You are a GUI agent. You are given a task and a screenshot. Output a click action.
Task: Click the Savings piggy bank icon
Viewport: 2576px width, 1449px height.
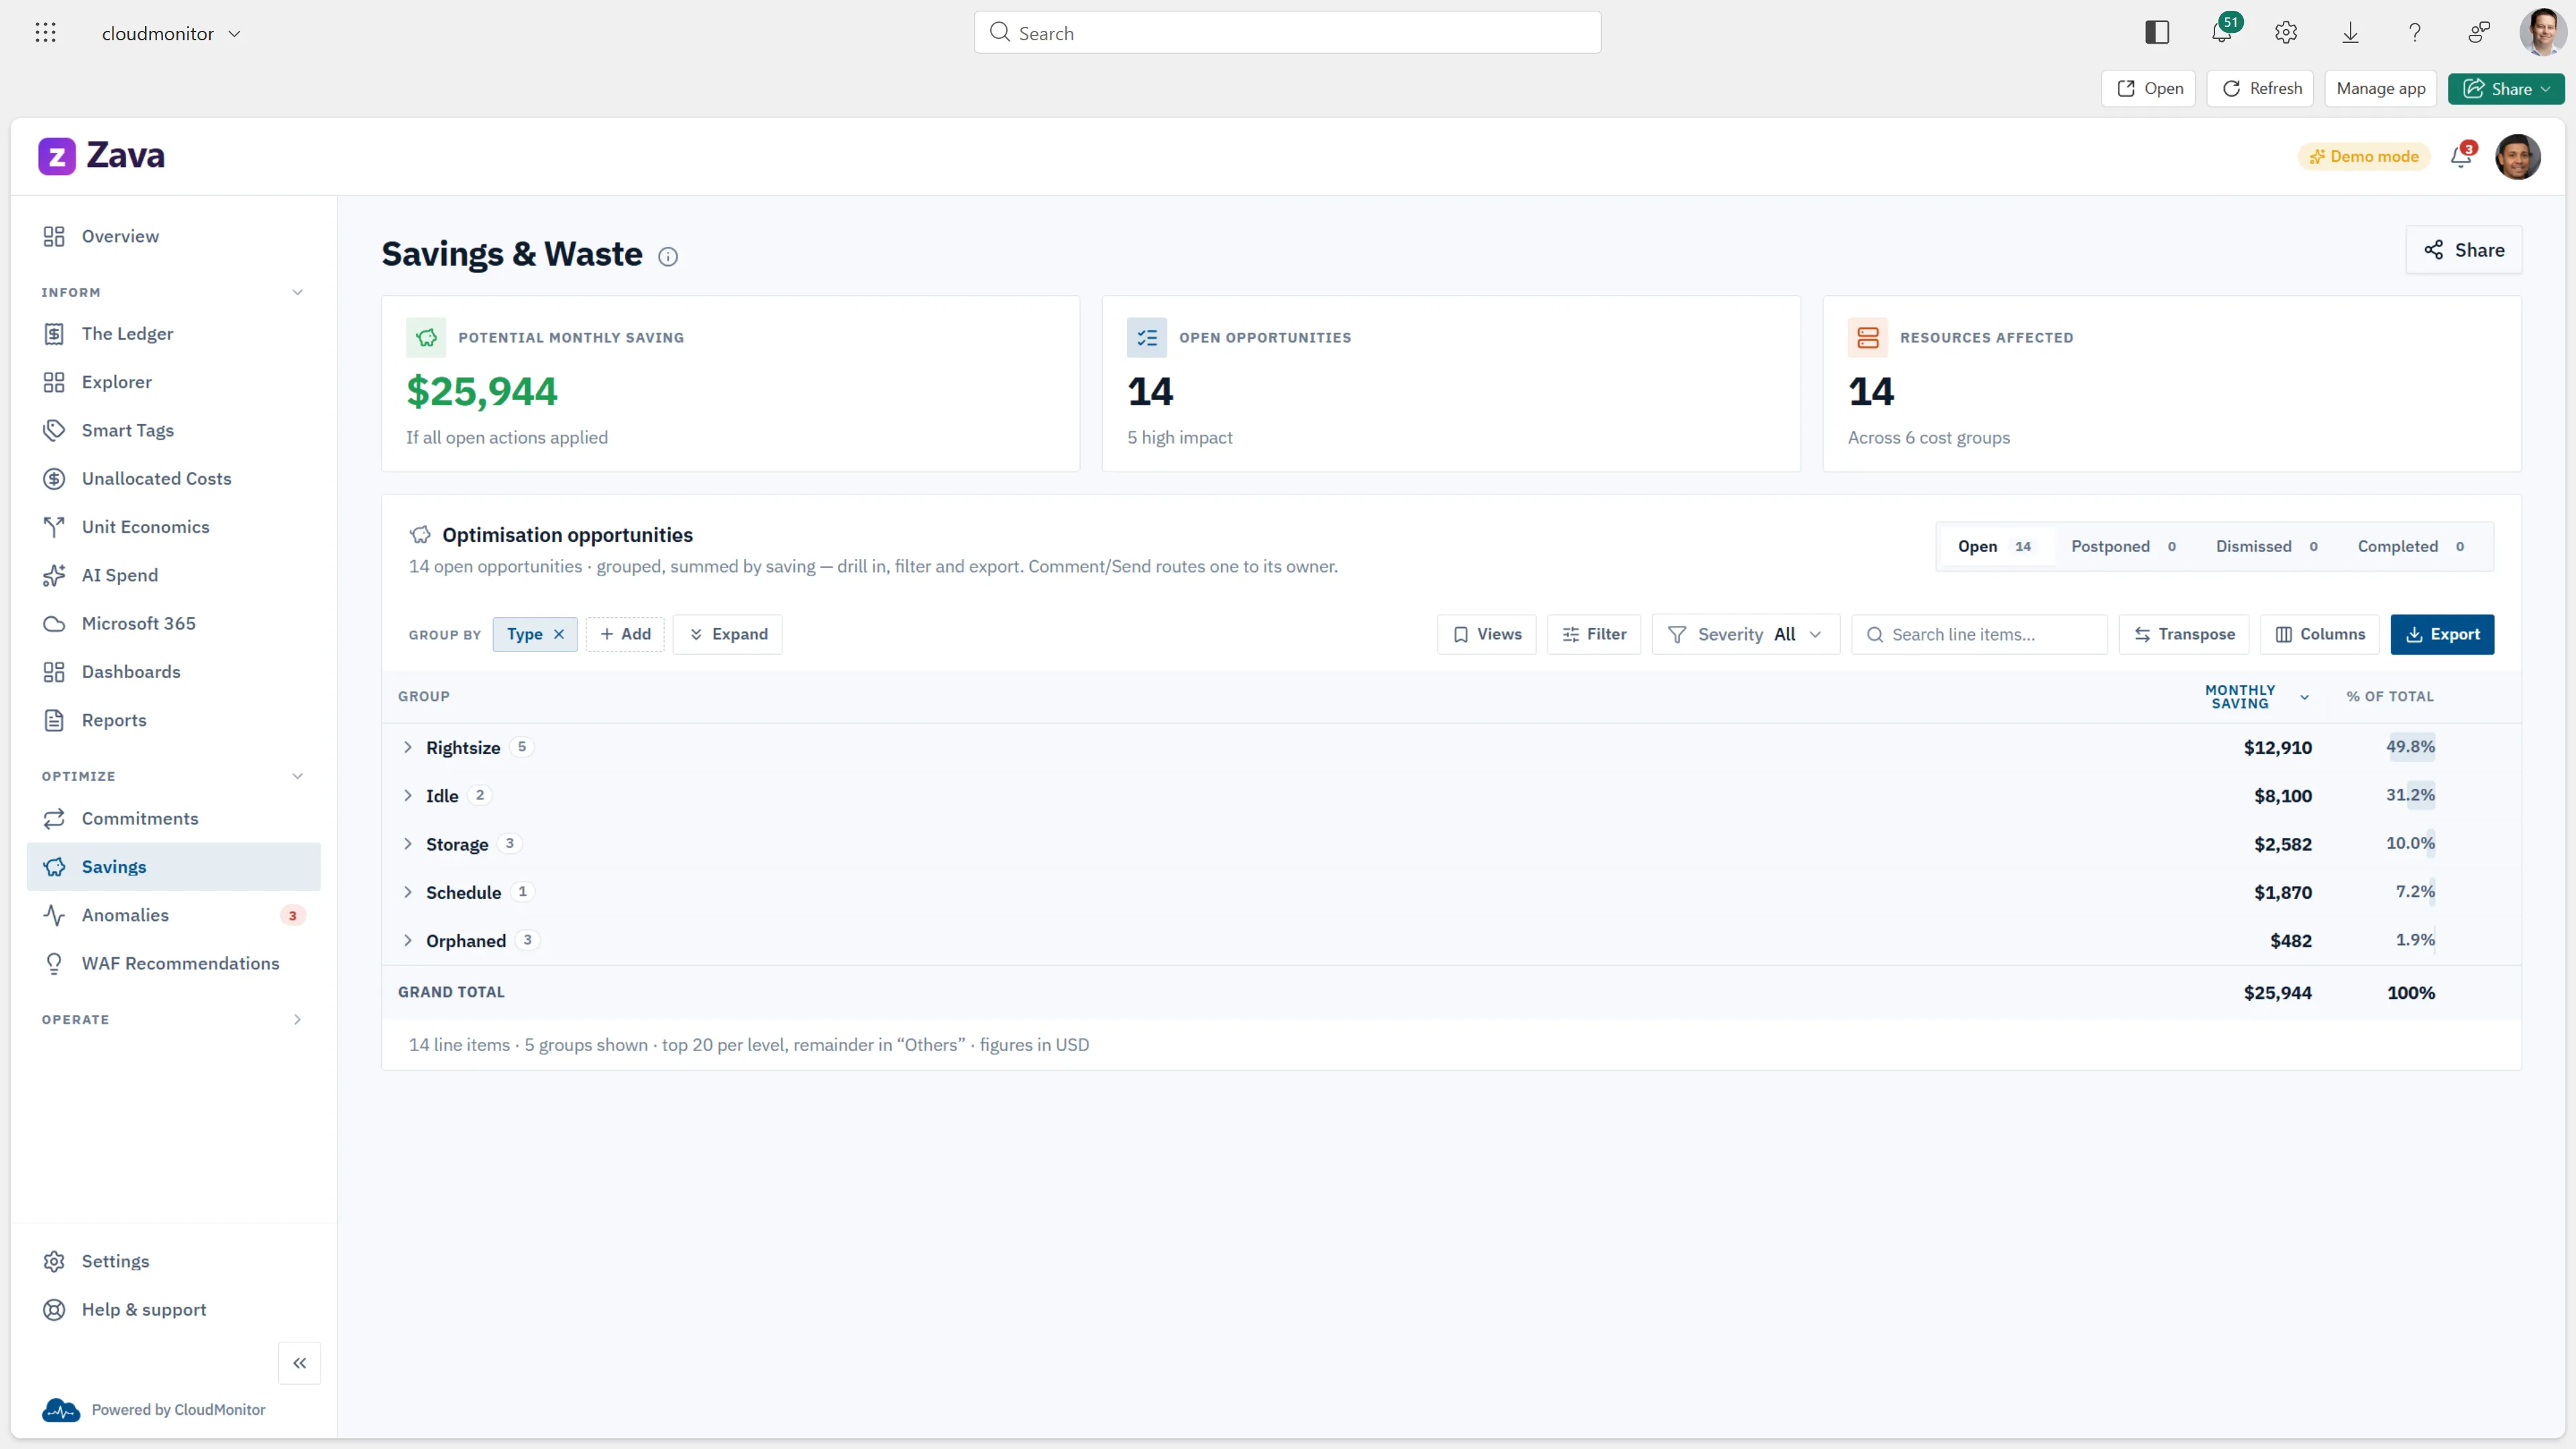pyautogui.click(x=54, y=867)
